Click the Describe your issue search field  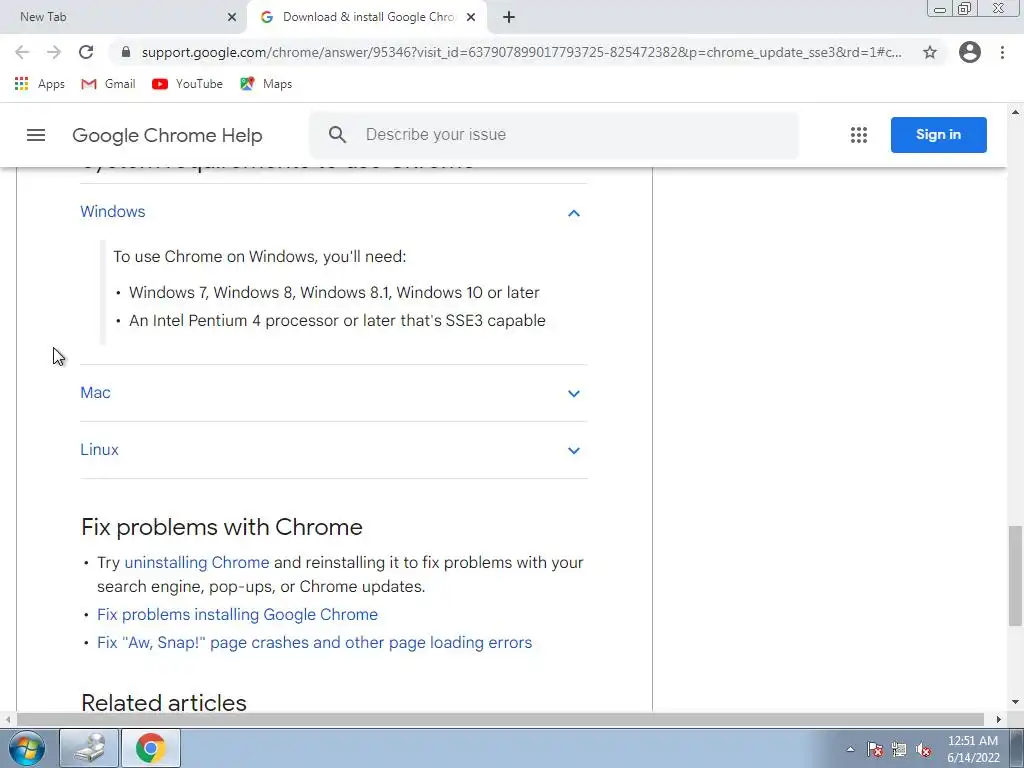pos(554,135)
